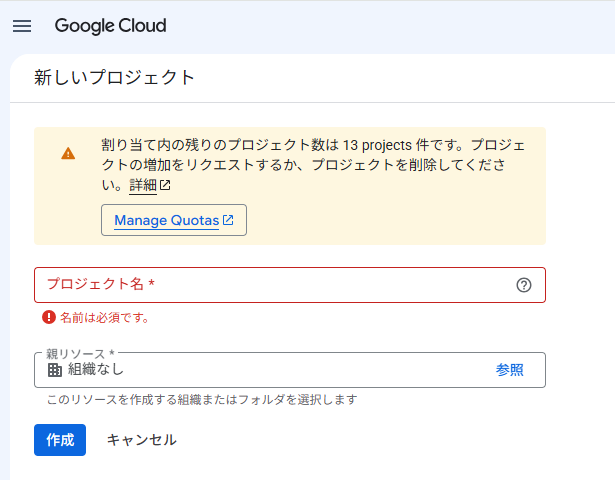The width and height of the screenshot is (615, 480).
Task: Click the red error icon beside 名前は必須です
Action: click(x=49, y=317)
